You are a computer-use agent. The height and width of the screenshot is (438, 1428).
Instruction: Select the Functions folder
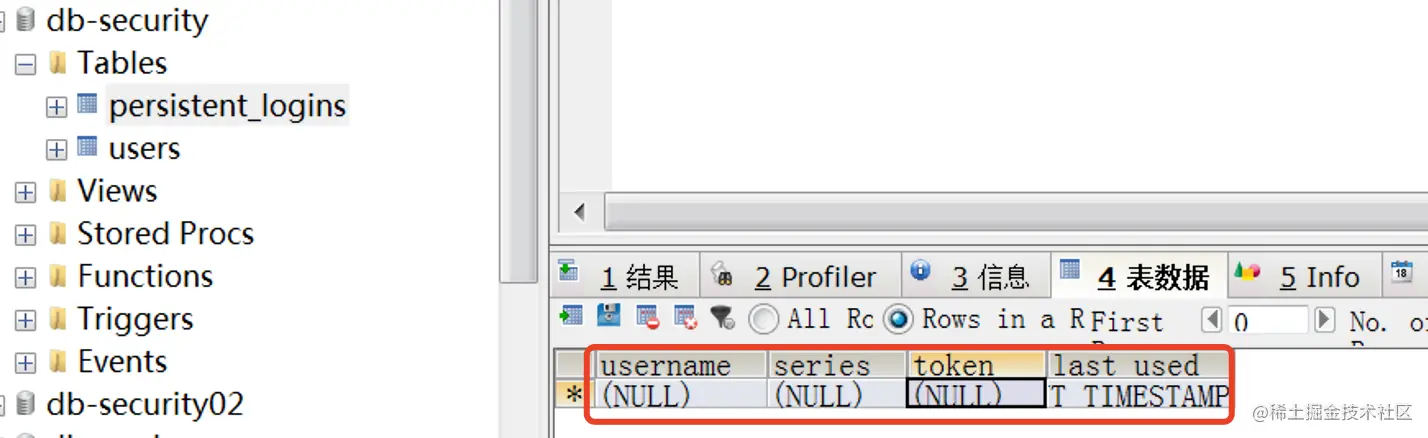click(x=145, y=276)
